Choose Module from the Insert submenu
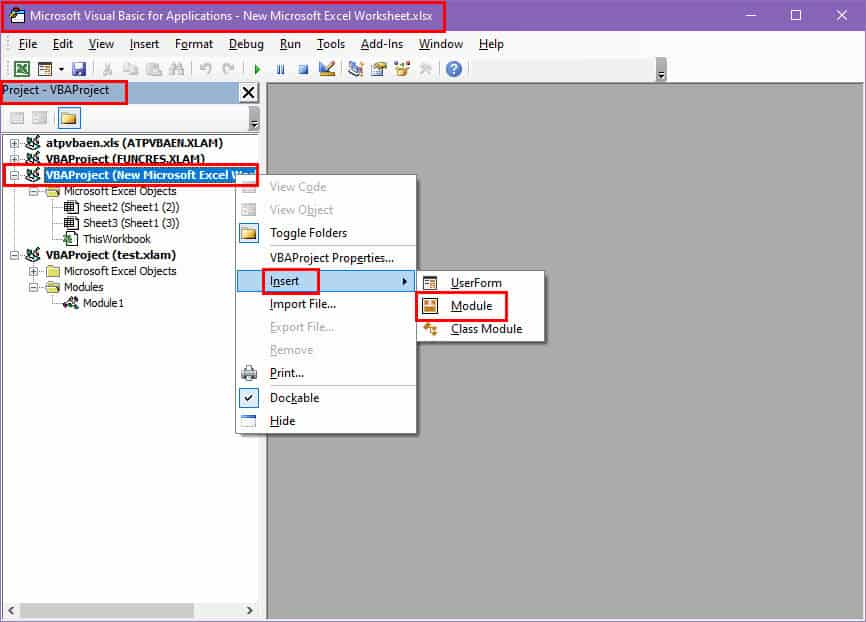The image size is (866, 622). pyautogui.click(x=471, y=305)
